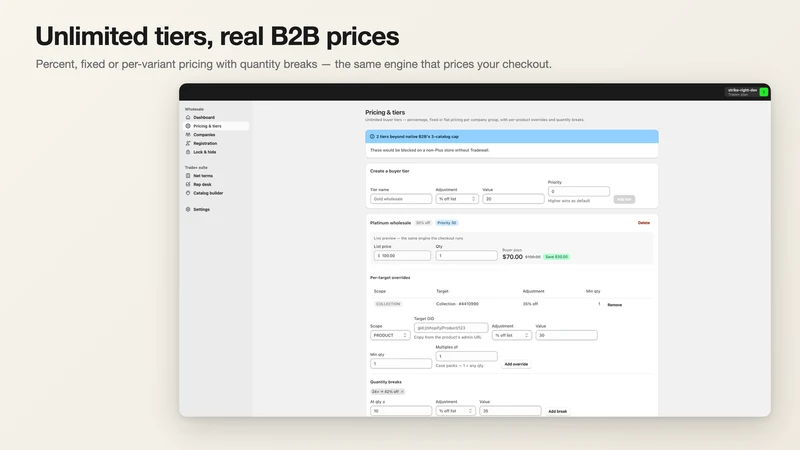The image size is (800, 450).
Task: Click the Target GID input field
Action: 451,328
